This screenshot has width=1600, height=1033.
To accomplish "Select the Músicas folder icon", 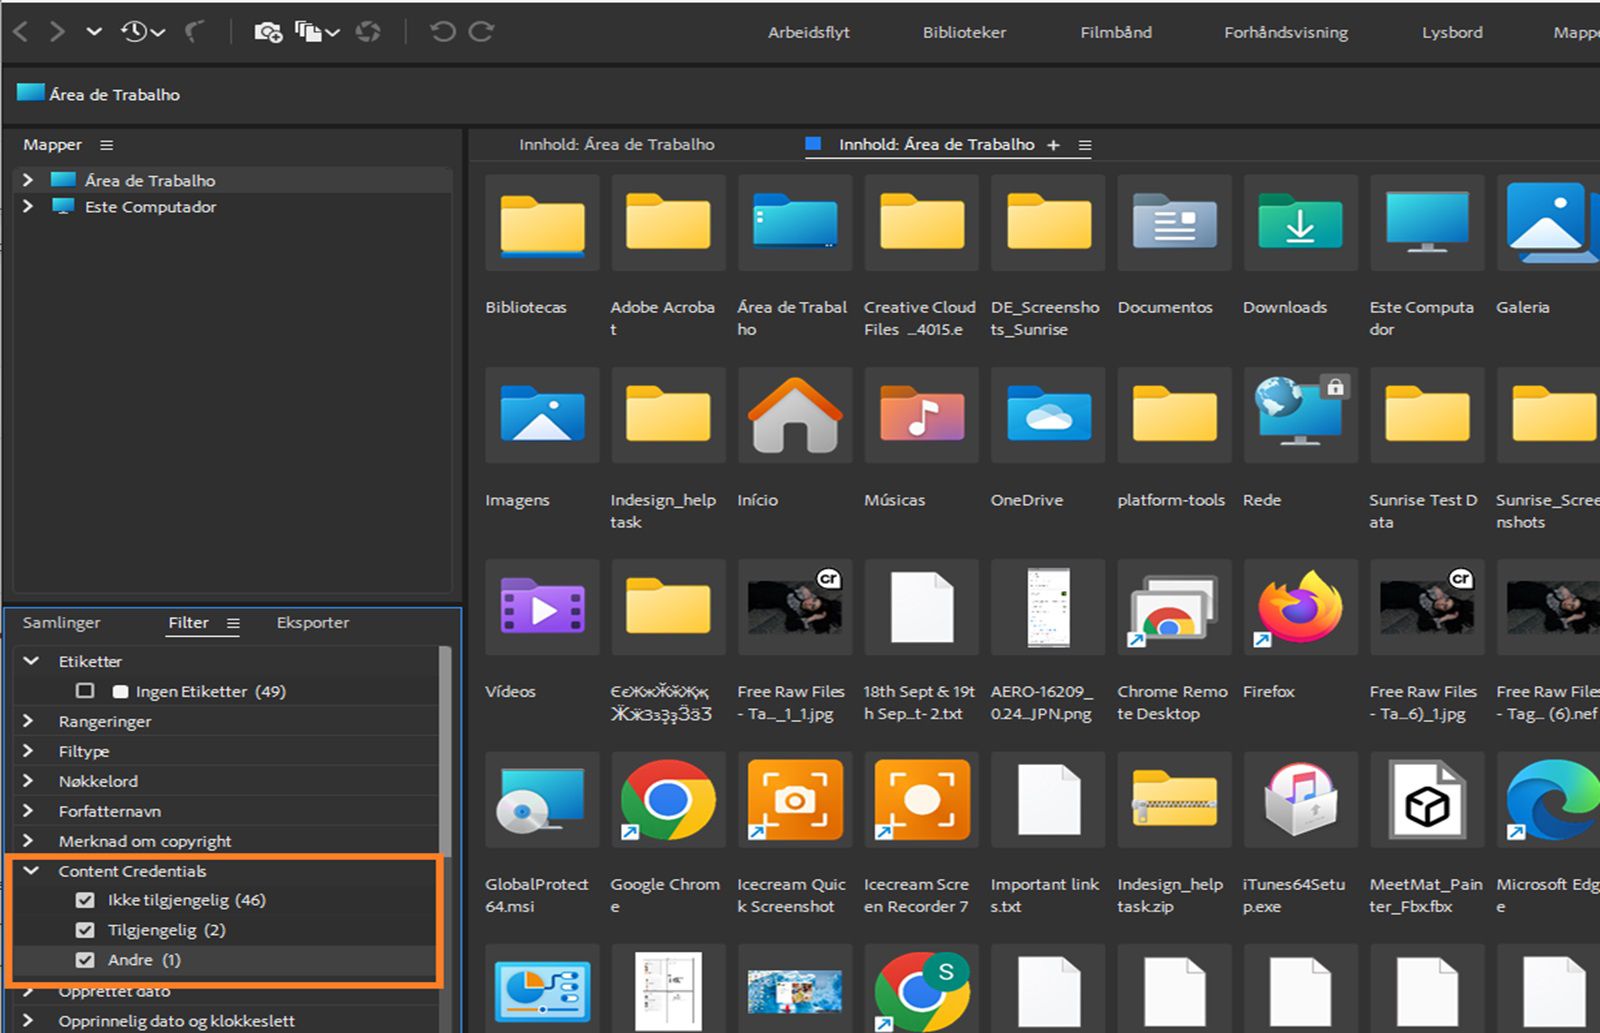I will pos(921,414).
